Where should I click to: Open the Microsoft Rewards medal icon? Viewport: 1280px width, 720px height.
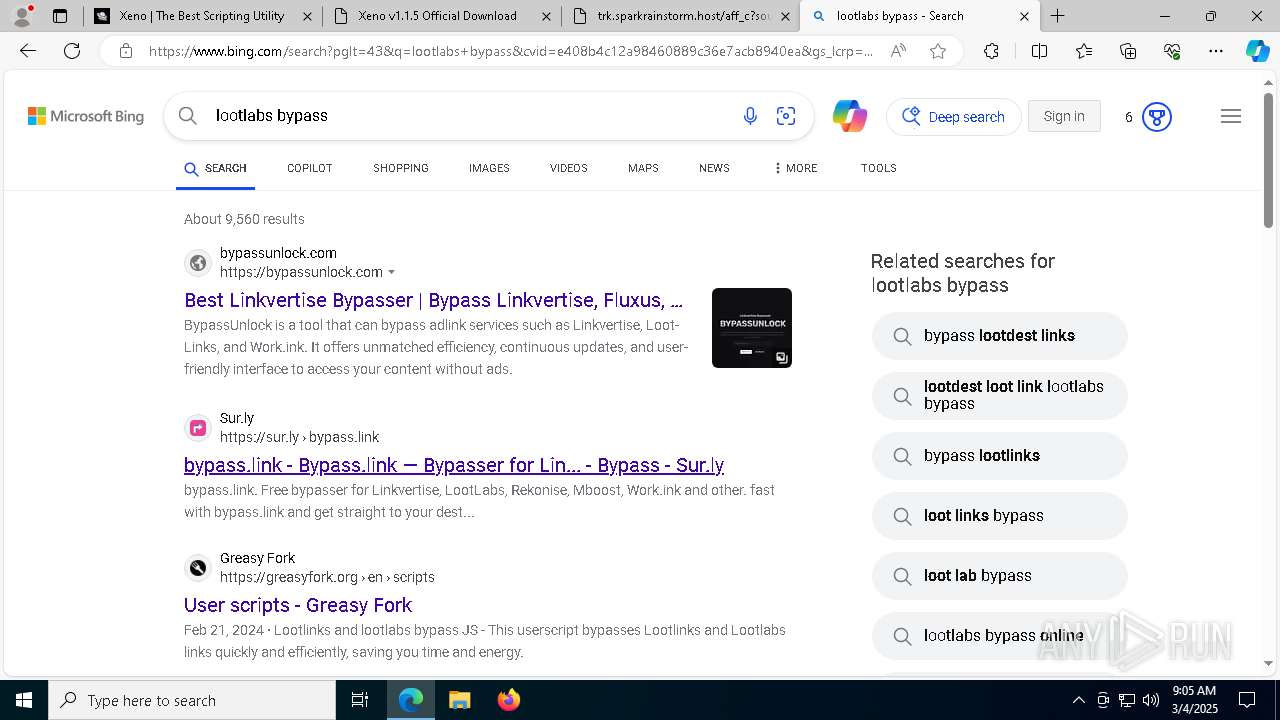1157,117
